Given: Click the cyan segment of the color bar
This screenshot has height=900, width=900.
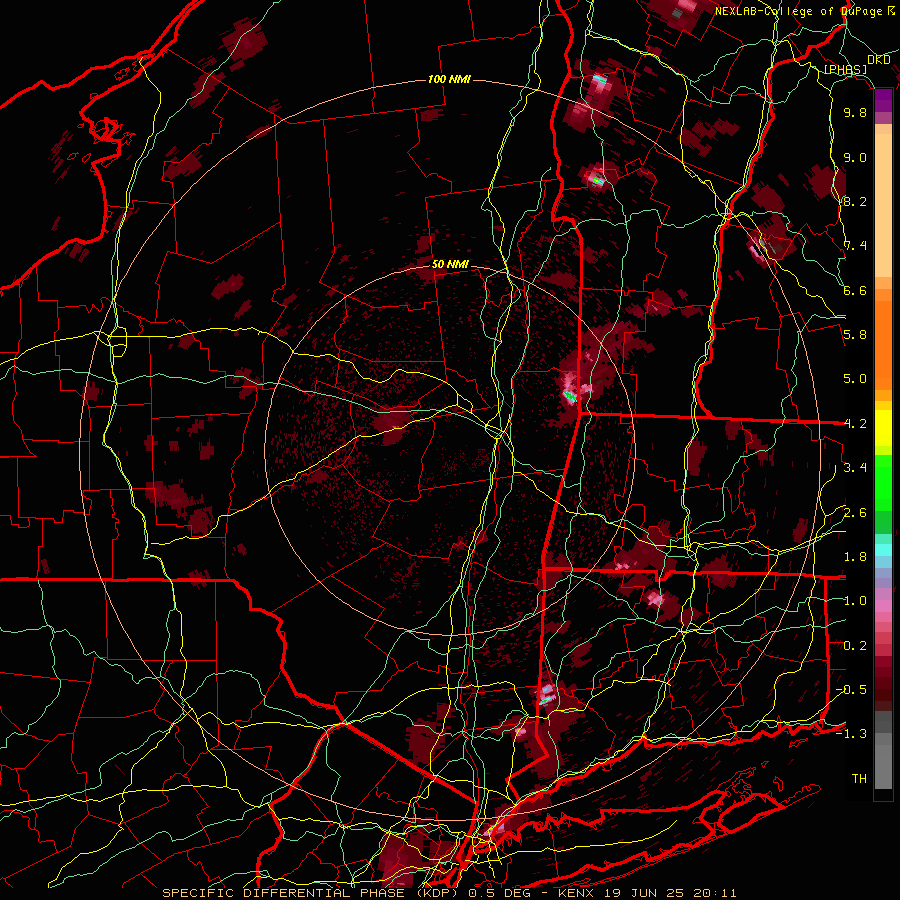Looking at the screenshot, I should [x=883, y=550].
